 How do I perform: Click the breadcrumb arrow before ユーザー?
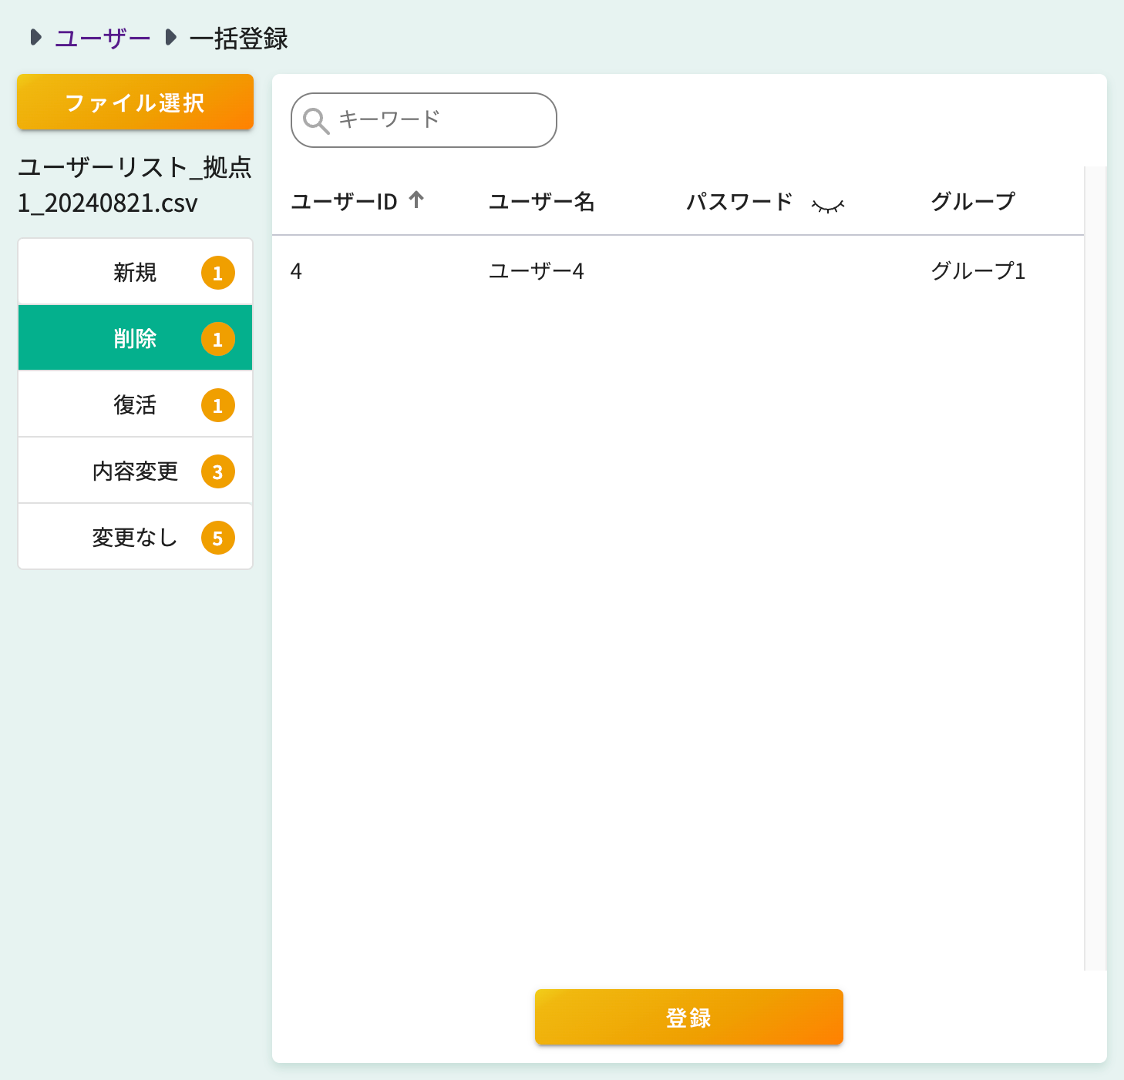[35, 35]
